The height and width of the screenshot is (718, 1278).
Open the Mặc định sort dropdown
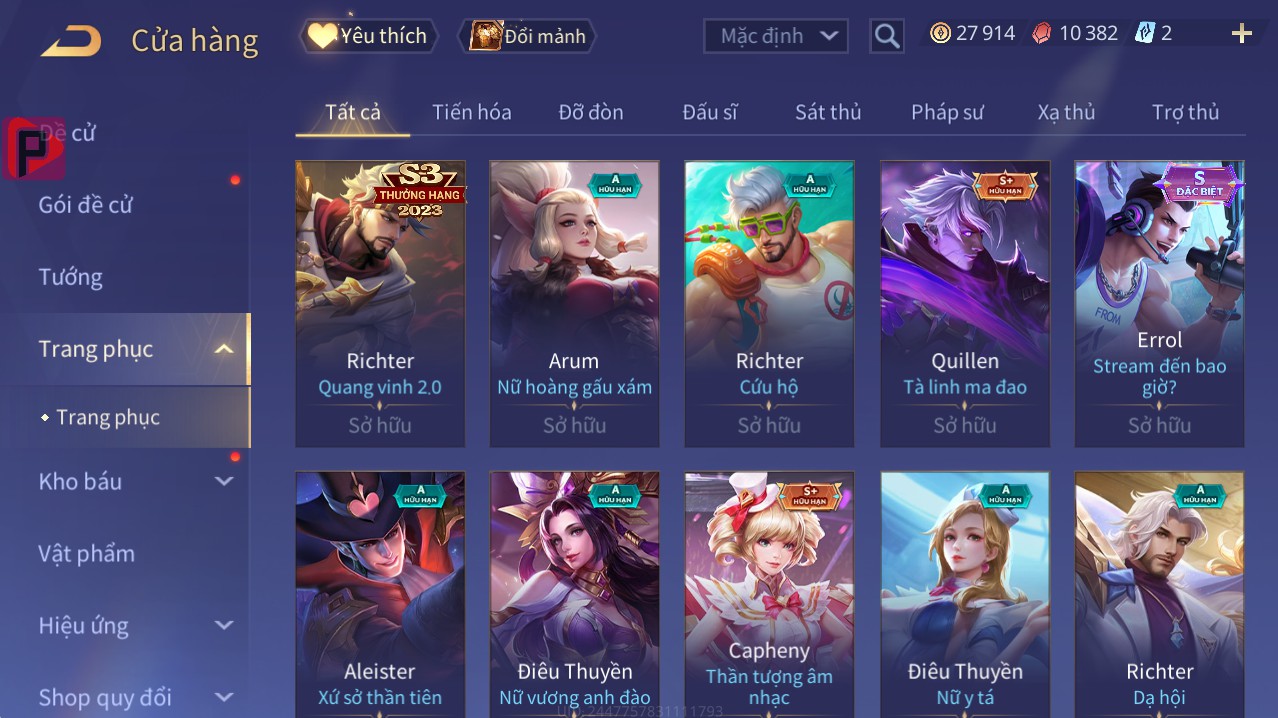pyautogui.click(x=776, y=36)
